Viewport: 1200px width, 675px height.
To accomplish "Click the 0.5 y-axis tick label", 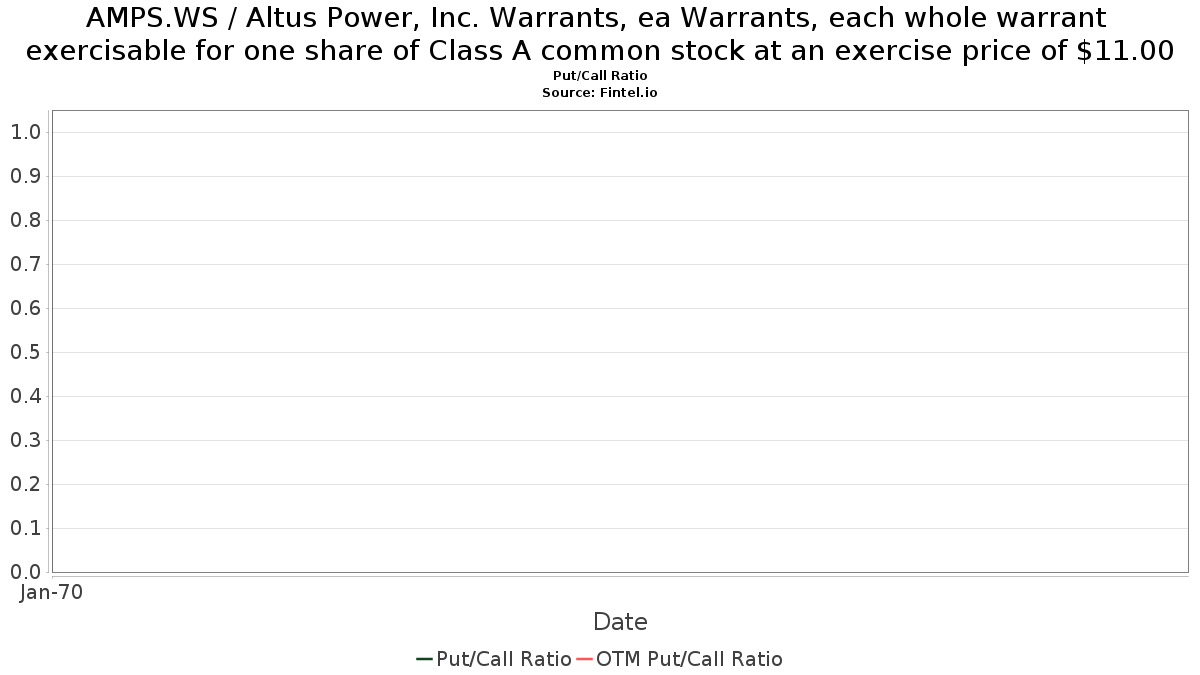I will (25, 352).
